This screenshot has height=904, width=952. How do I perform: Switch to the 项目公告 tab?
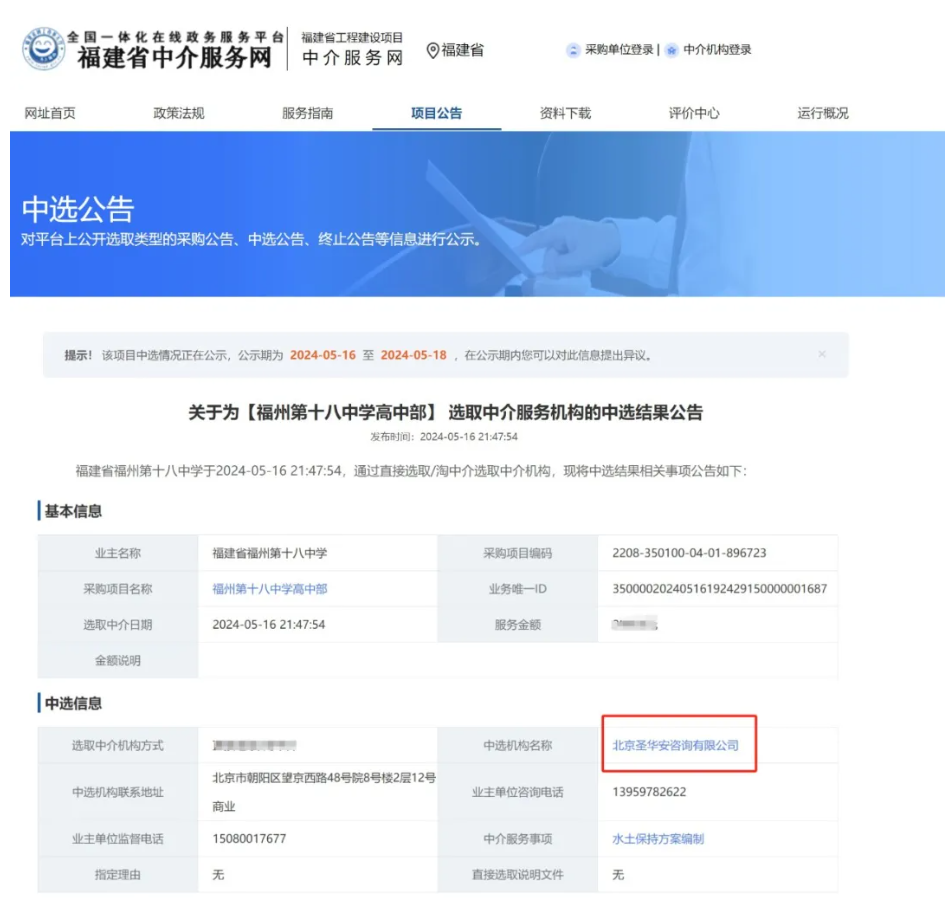tap(437, 113)
